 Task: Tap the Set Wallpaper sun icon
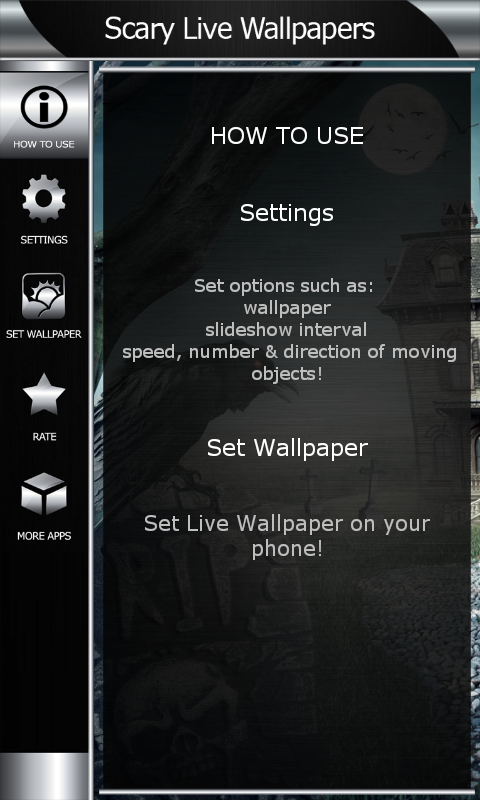pos(44,296)
